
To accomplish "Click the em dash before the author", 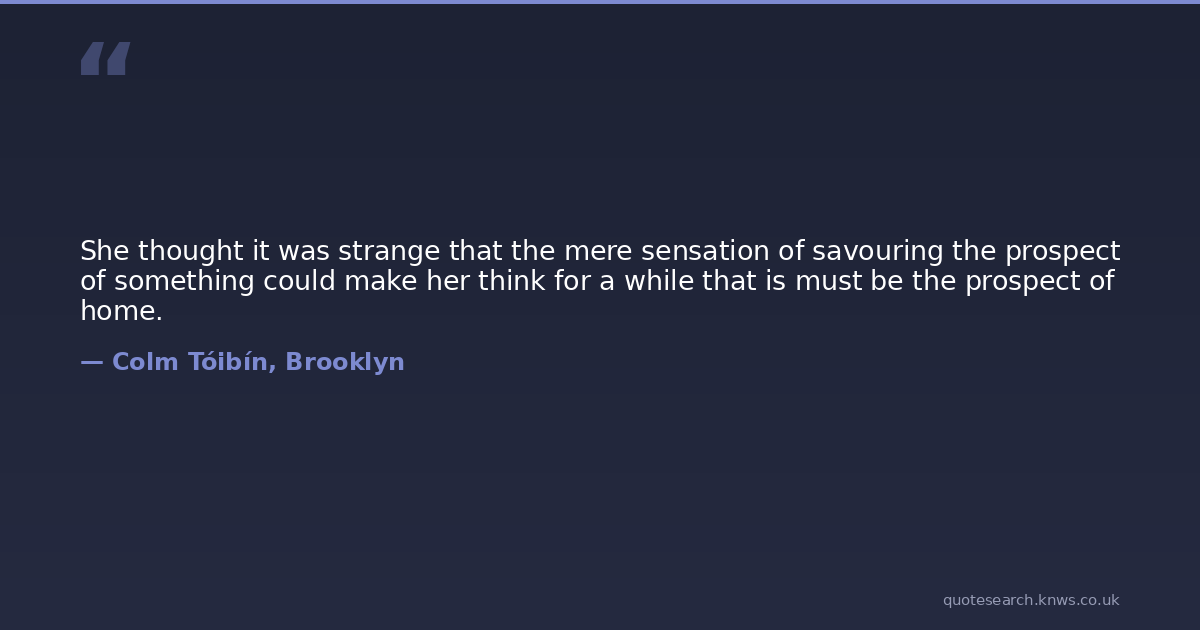I will pyautogui.click(x=91, y=362).
